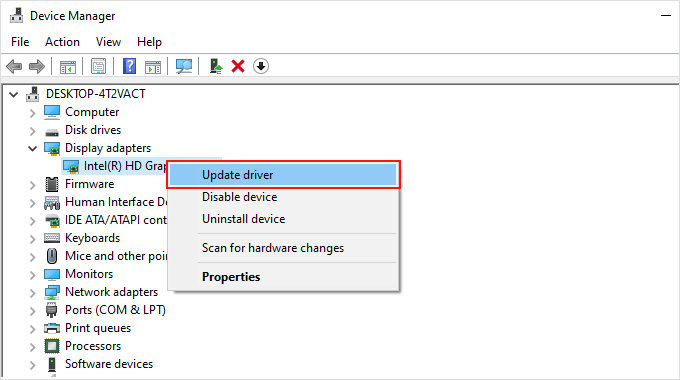Screen dimensions: 680x380
Task: Select the Keyboards label
Action: 92,238
